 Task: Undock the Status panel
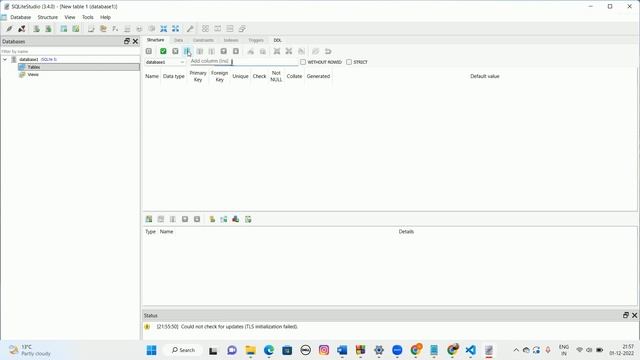[x=626, y=315]
